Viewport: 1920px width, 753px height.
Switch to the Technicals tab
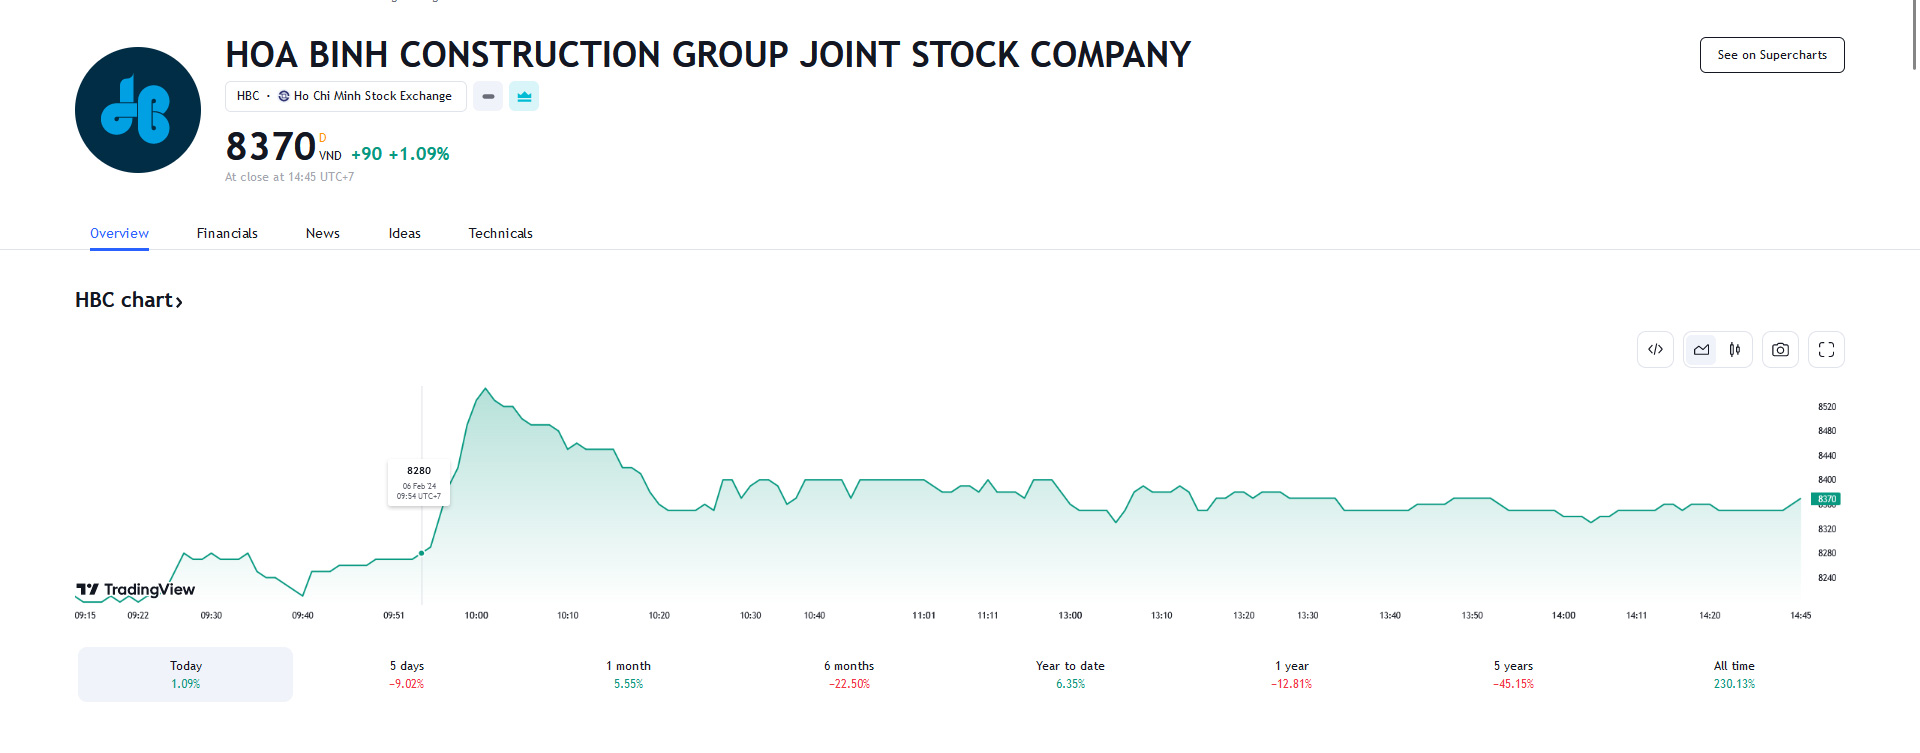point(500,233)
